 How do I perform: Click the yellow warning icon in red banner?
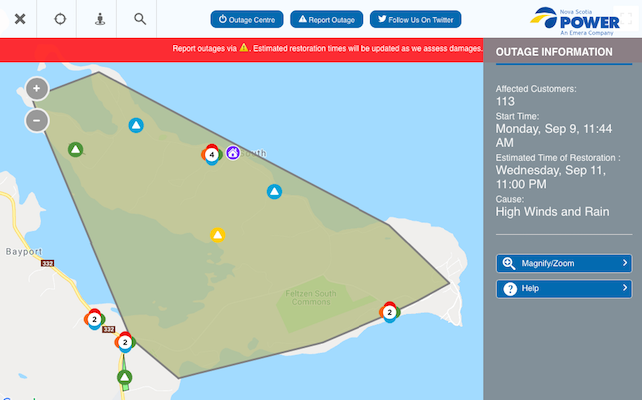coord(243,48)
